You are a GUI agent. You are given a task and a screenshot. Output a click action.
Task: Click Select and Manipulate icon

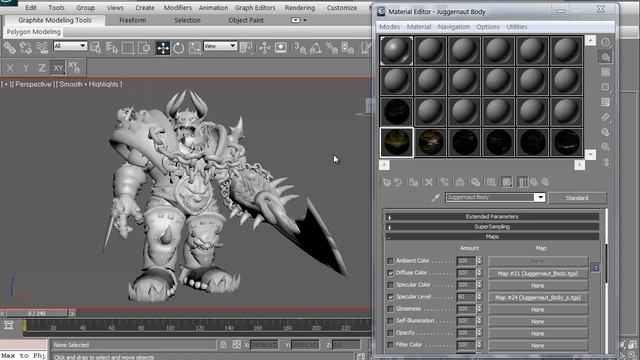coord(264,48)
